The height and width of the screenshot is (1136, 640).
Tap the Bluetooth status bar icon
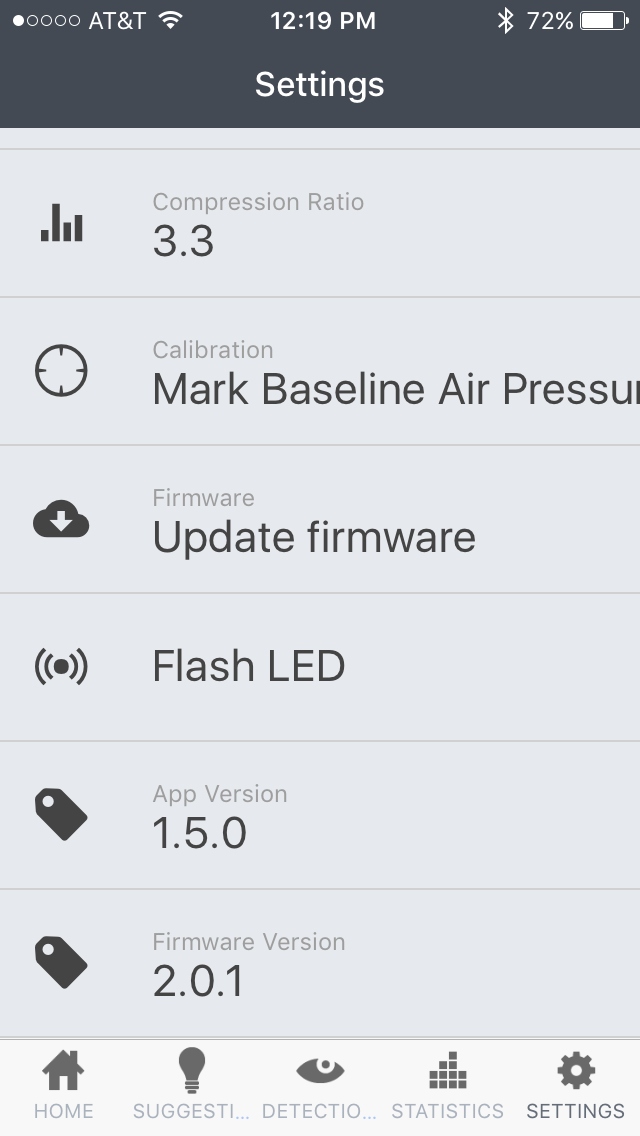tap(506, 20)
